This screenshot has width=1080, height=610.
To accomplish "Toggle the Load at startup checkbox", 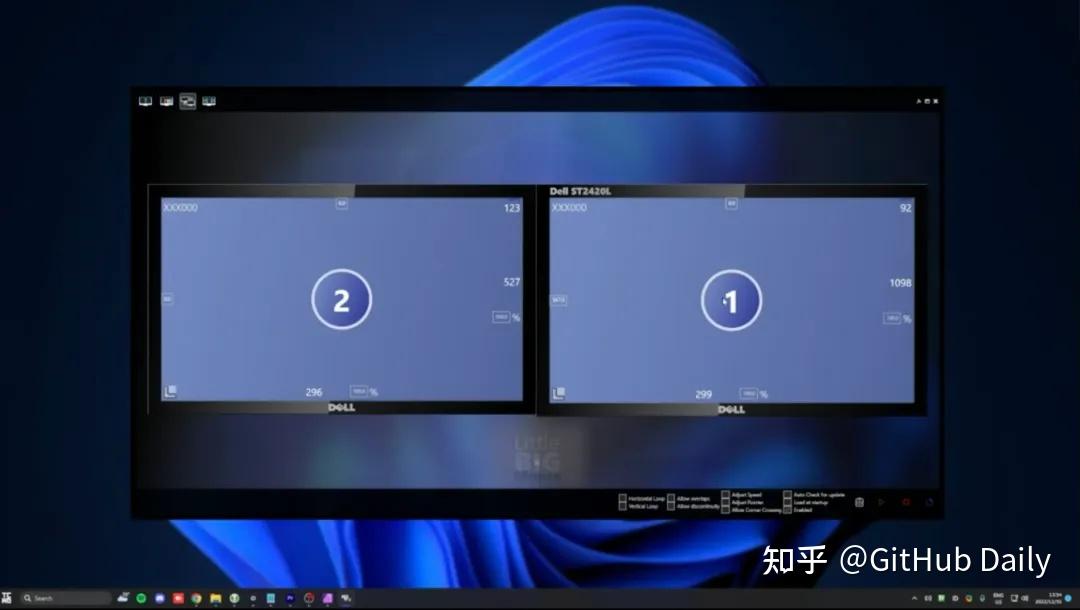I will pos(787,502).
